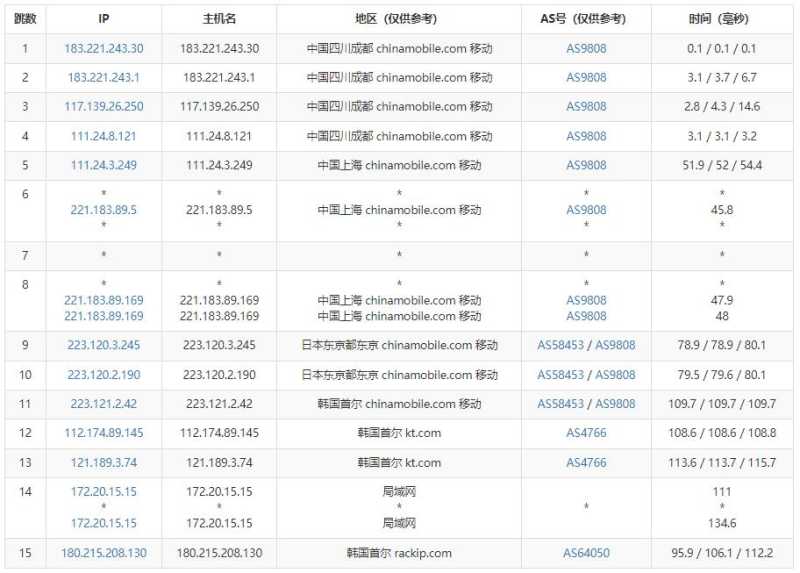Image resolution: width=800 pixels, height=573 pixels.
Task: Open the 183.221.243.30 link in IP column
Action: (104, 48)
